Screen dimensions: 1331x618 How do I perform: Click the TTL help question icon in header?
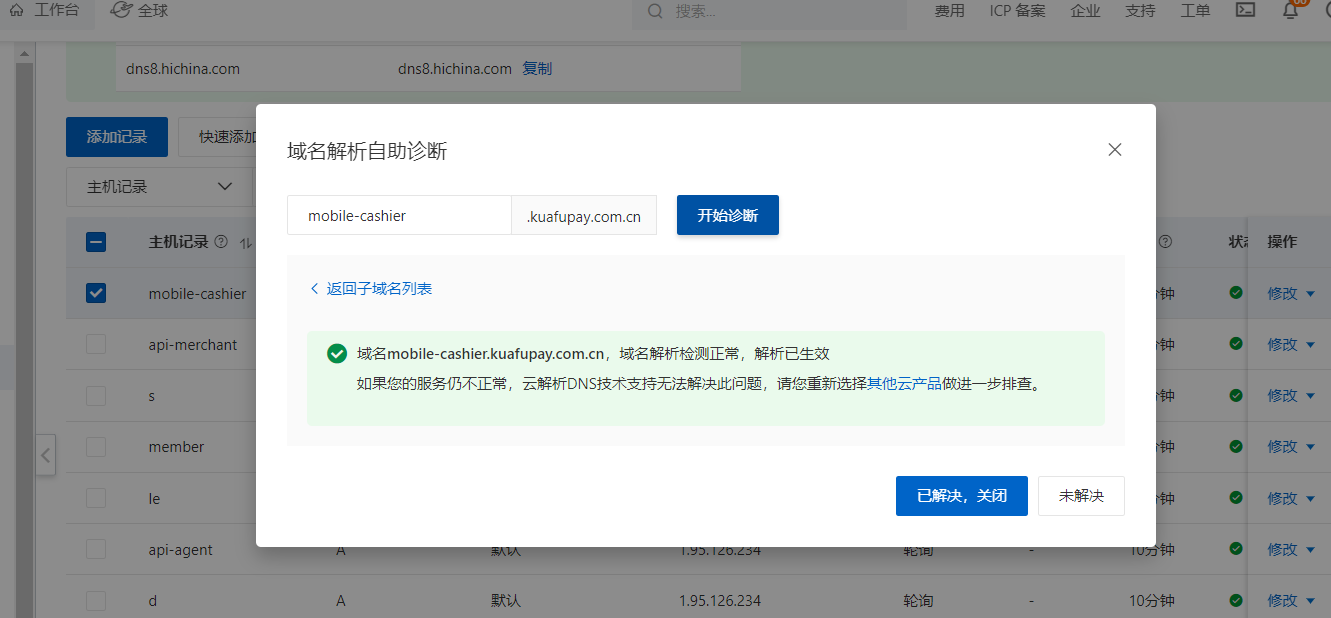click(x=1165, y=242)
